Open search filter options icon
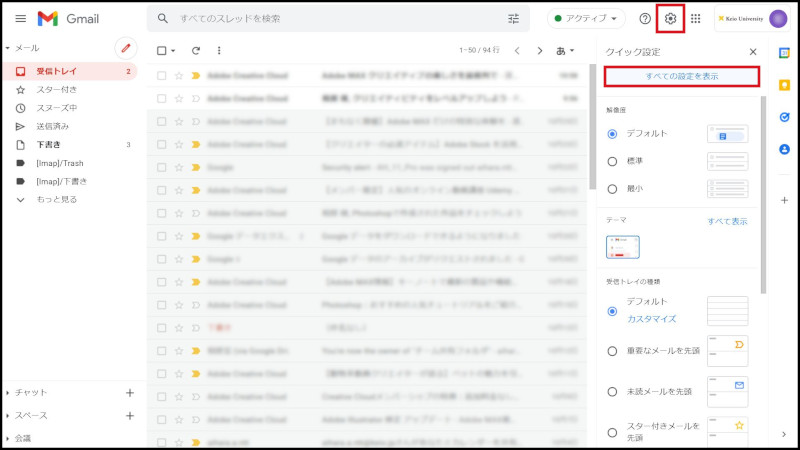 (514, 19)
